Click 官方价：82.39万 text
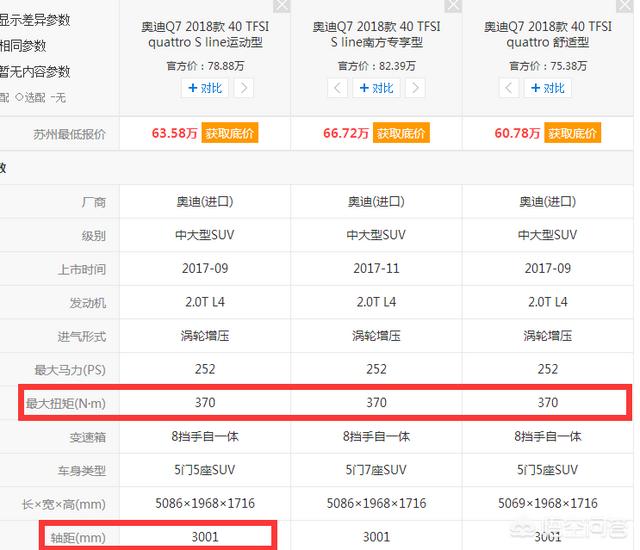Screen dimensions: 640x550 (376, 66)
